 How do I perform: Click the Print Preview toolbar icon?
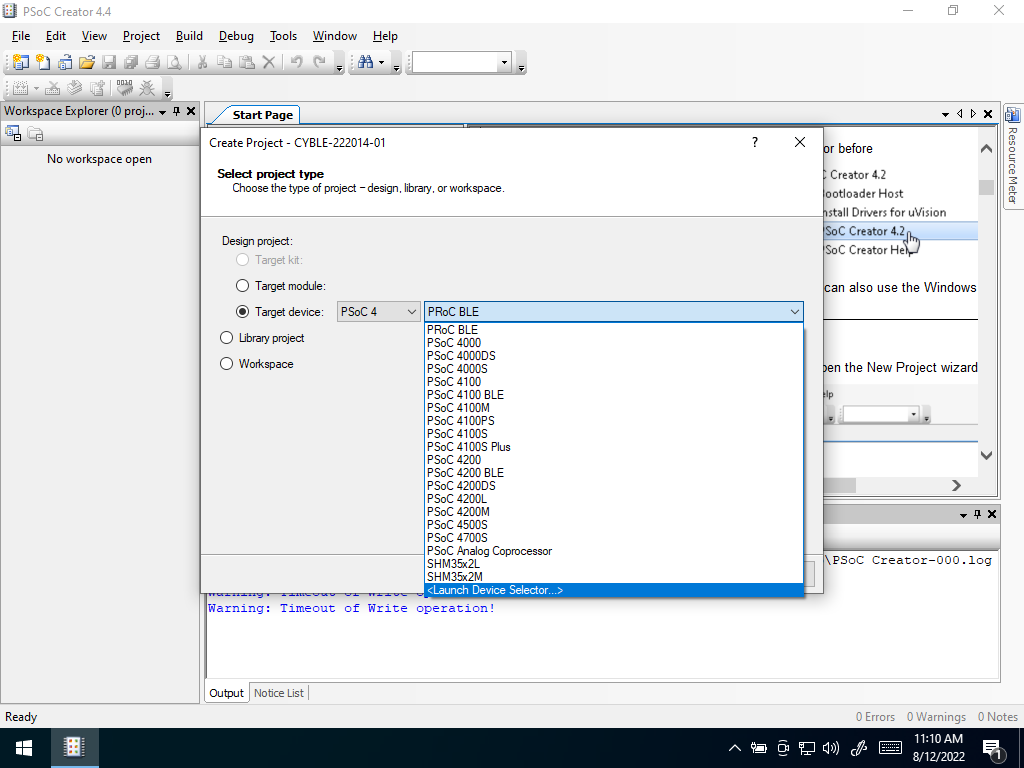(x=174, y=62)
